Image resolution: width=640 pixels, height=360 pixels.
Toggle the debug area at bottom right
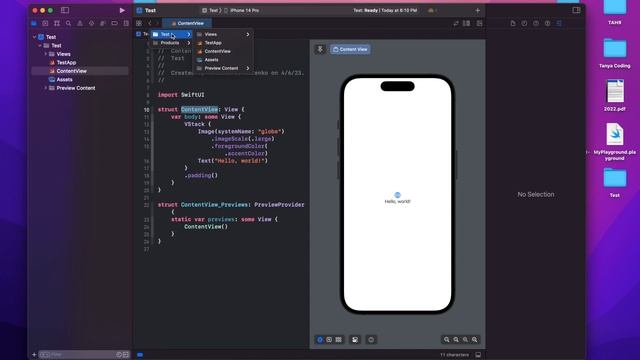(x=478, y=355)
